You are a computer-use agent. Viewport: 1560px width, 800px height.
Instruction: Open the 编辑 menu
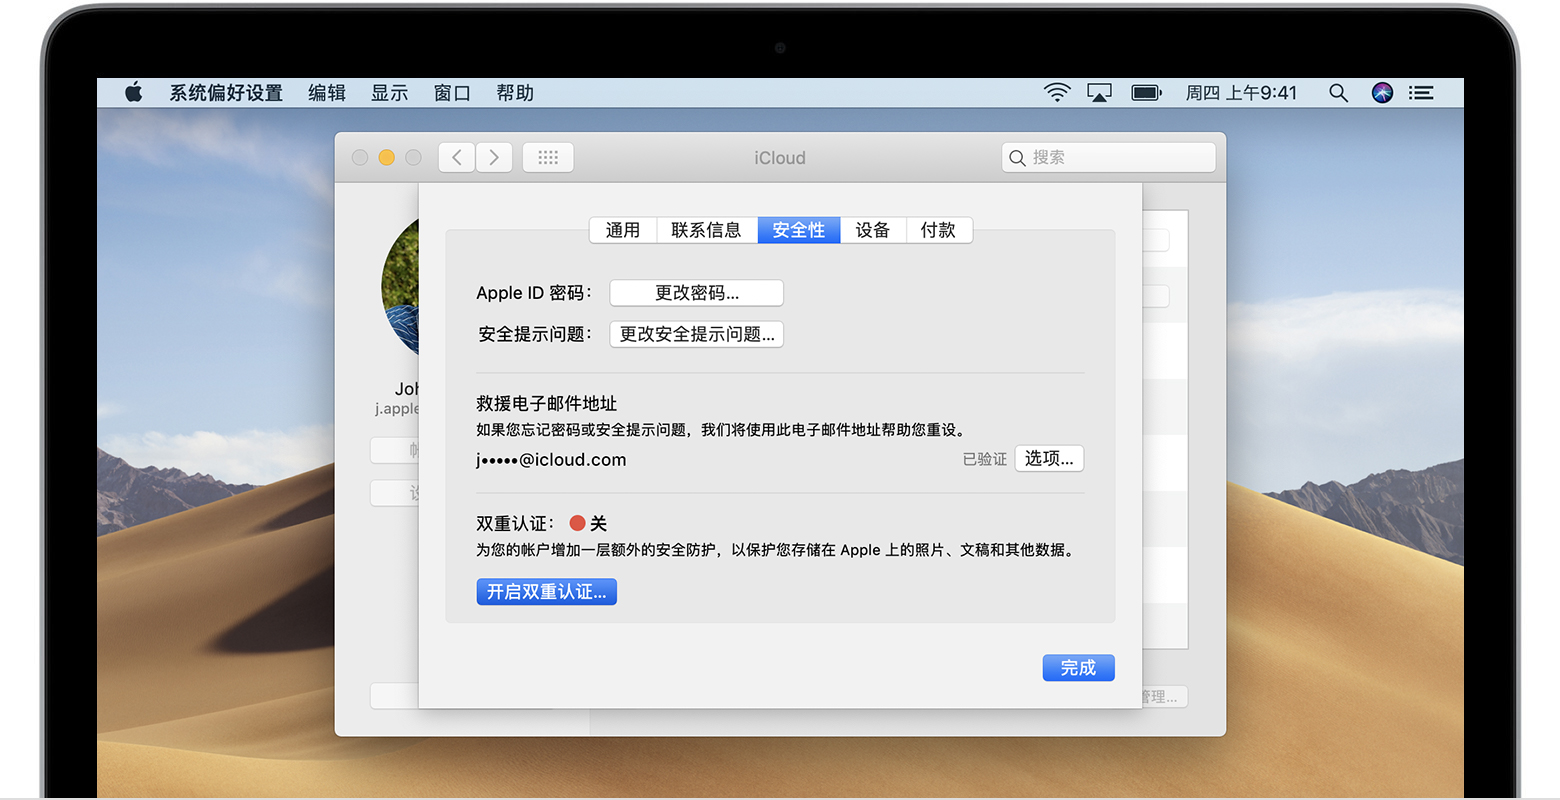327,93
